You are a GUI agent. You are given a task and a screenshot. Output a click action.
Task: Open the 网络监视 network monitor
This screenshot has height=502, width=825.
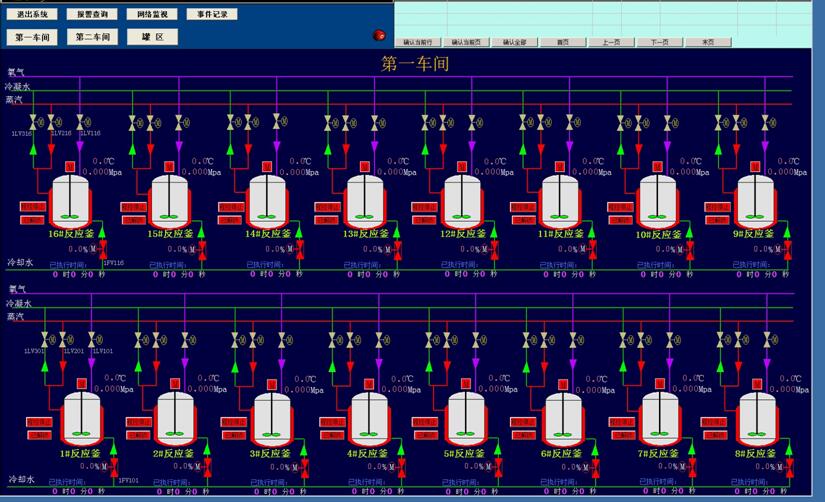tap(152, 14)
